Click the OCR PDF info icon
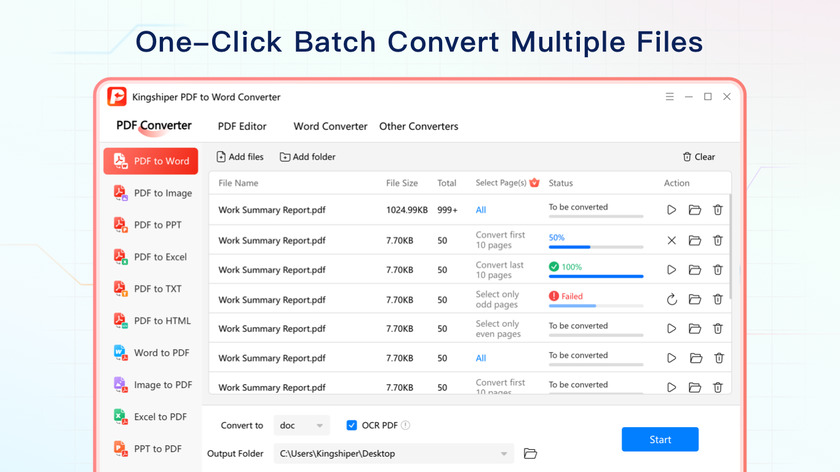The height and width of the screenshot is (472, 840). click(x=406, y=425)
